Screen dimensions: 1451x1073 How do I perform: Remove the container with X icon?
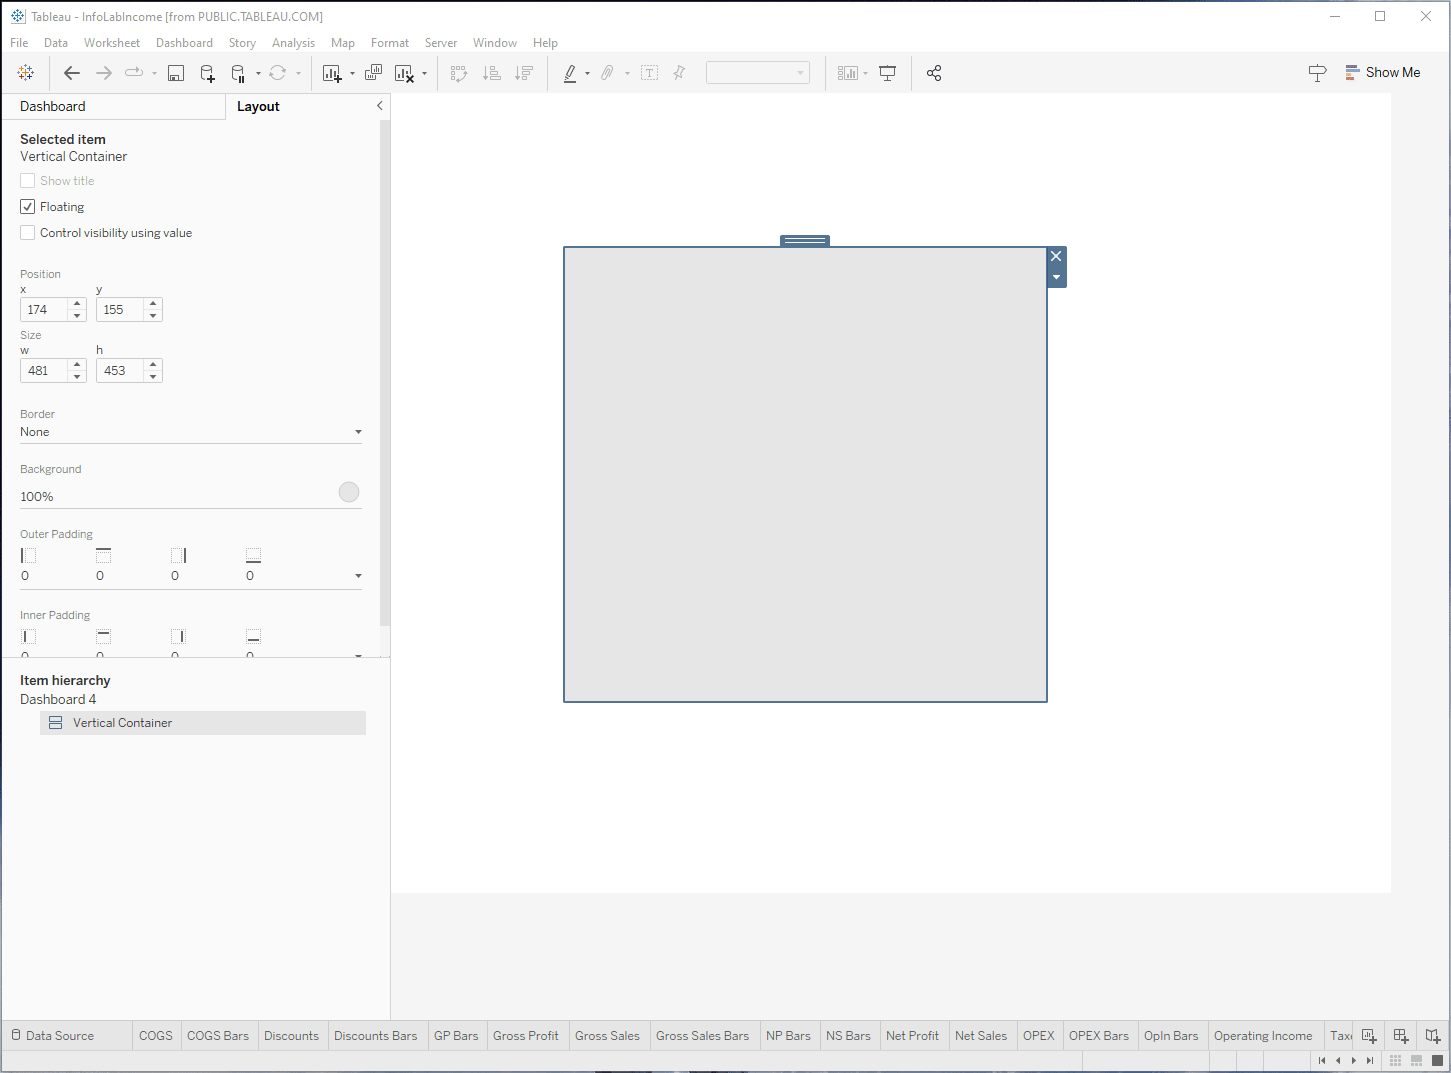(x=1056, y=257)
